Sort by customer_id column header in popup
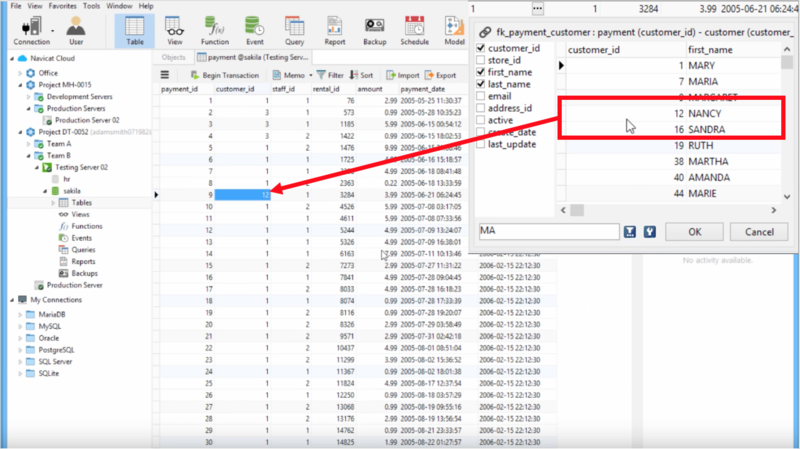The width and height of the screenshot is (800, 449). [625, 49]
